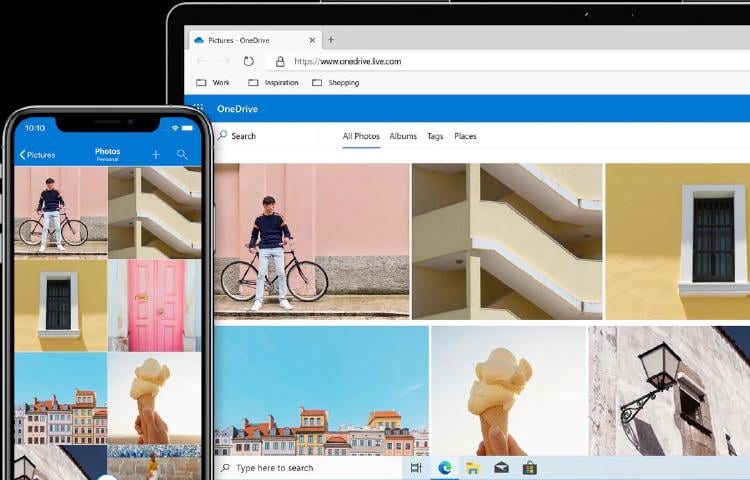Open the OneDrive app launcher grid
The height and width of the screenshot is (480, 750).
tap(198, 108)
